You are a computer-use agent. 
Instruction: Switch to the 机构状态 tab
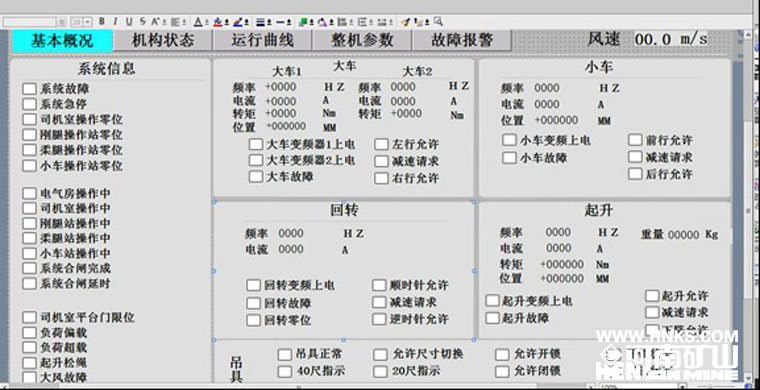pos(163,40)
